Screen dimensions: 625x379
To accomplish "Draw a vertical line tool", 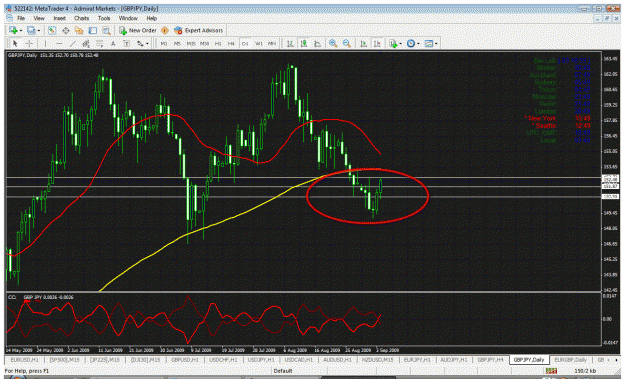I will click(45, 43).
